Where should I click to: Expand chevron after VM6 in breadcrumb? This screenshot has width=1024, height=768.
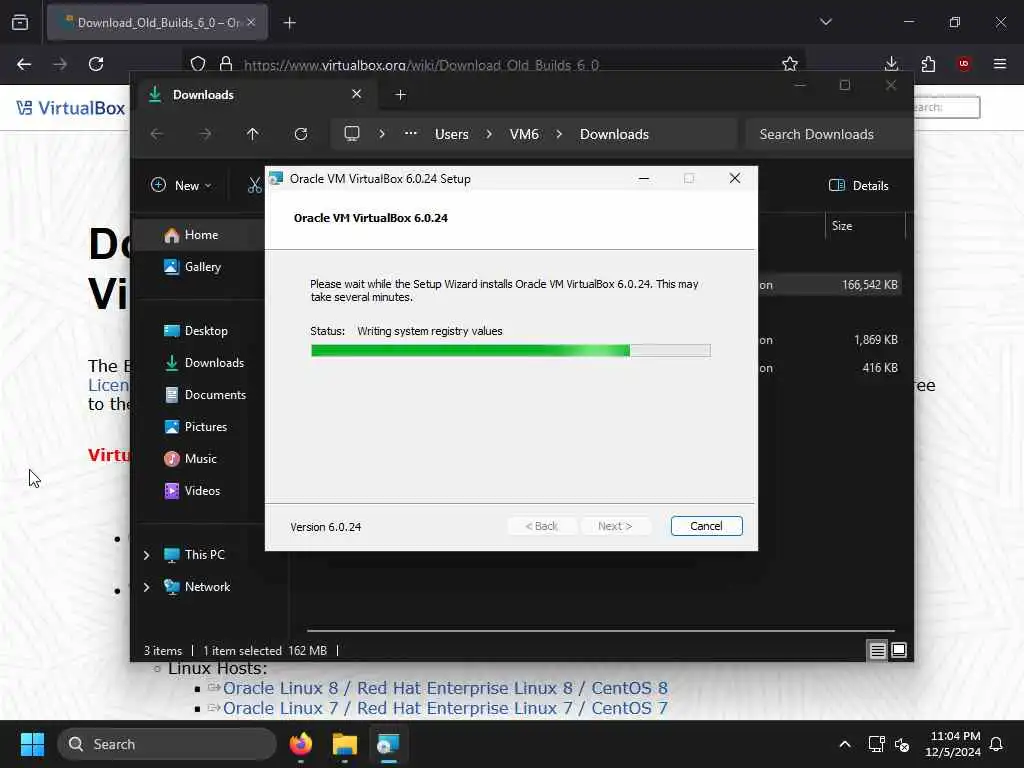coord(559,134)
